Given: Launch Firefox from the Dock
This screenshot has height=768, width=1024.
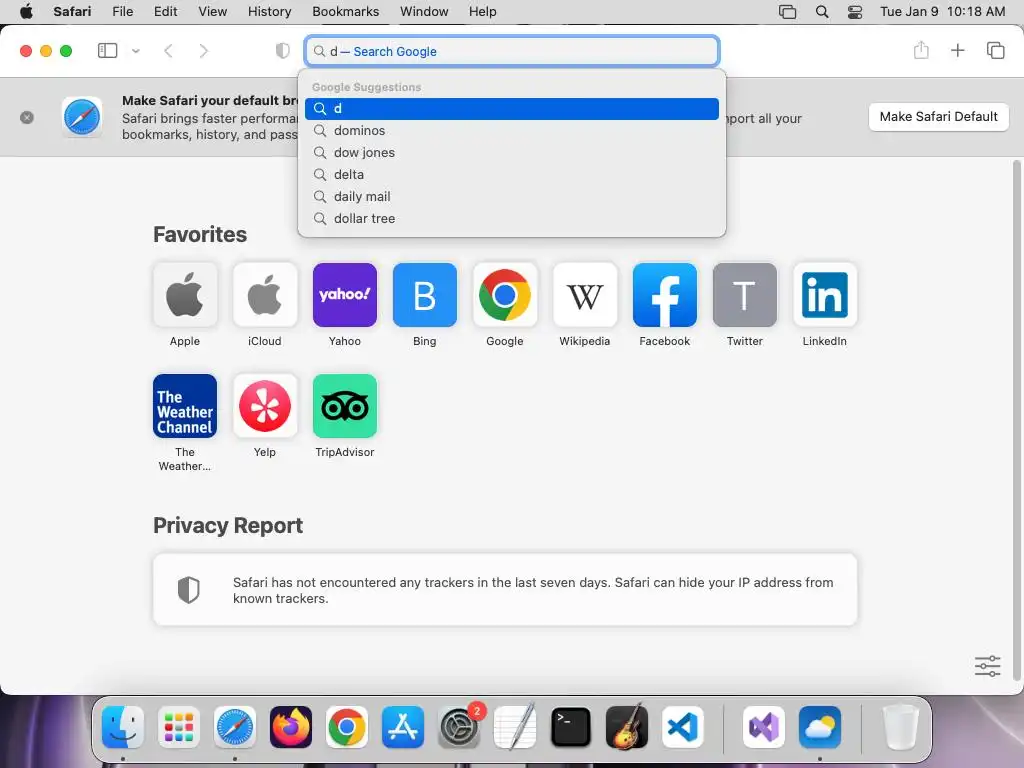Looking at the screenshot, I should pyautogui.click(x=291, y=727).
